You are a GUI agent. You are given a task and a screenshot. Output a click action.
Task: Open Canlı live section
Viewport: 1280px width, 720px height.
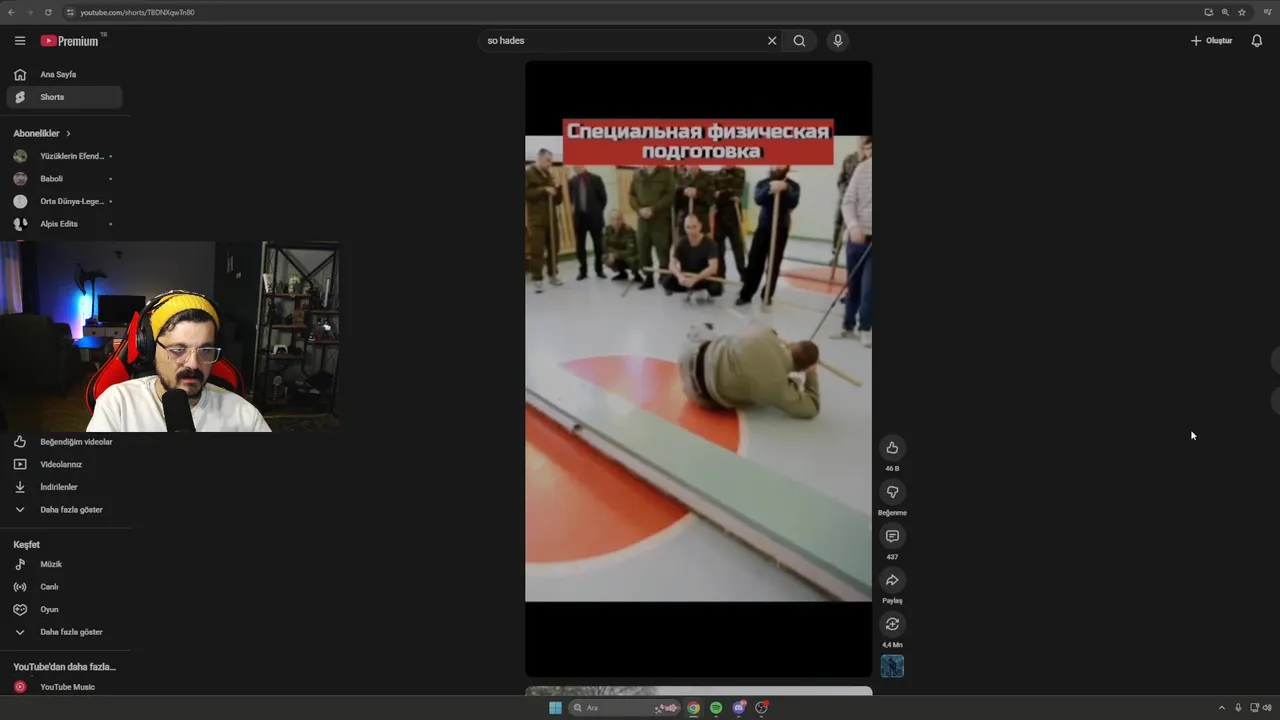click(64, 587)
